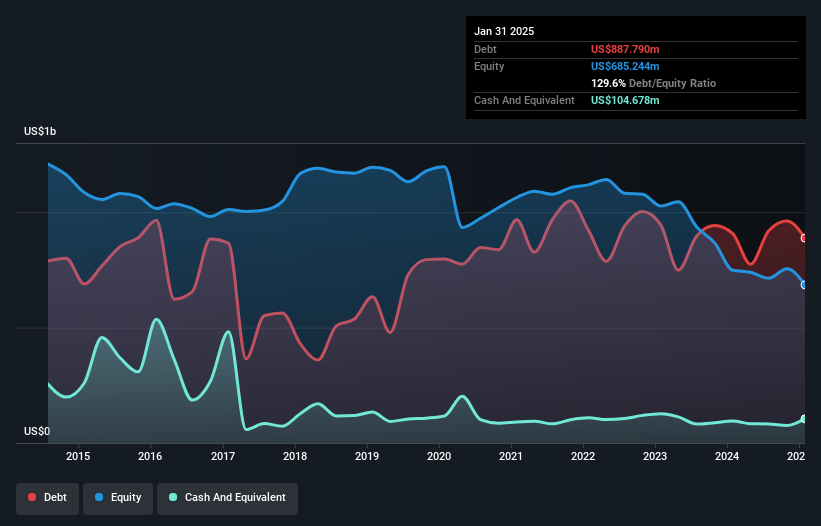Click the US$887.790m debt value
The height and width of the screenshot is (526, 821).
point(625,49)
